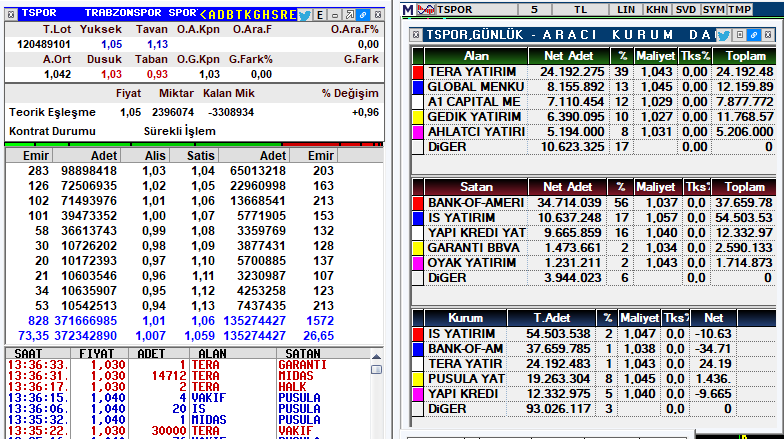Click the KHN button in chart toolbar
This screenshot has width=784, height=439.
[x=656, y=10]
